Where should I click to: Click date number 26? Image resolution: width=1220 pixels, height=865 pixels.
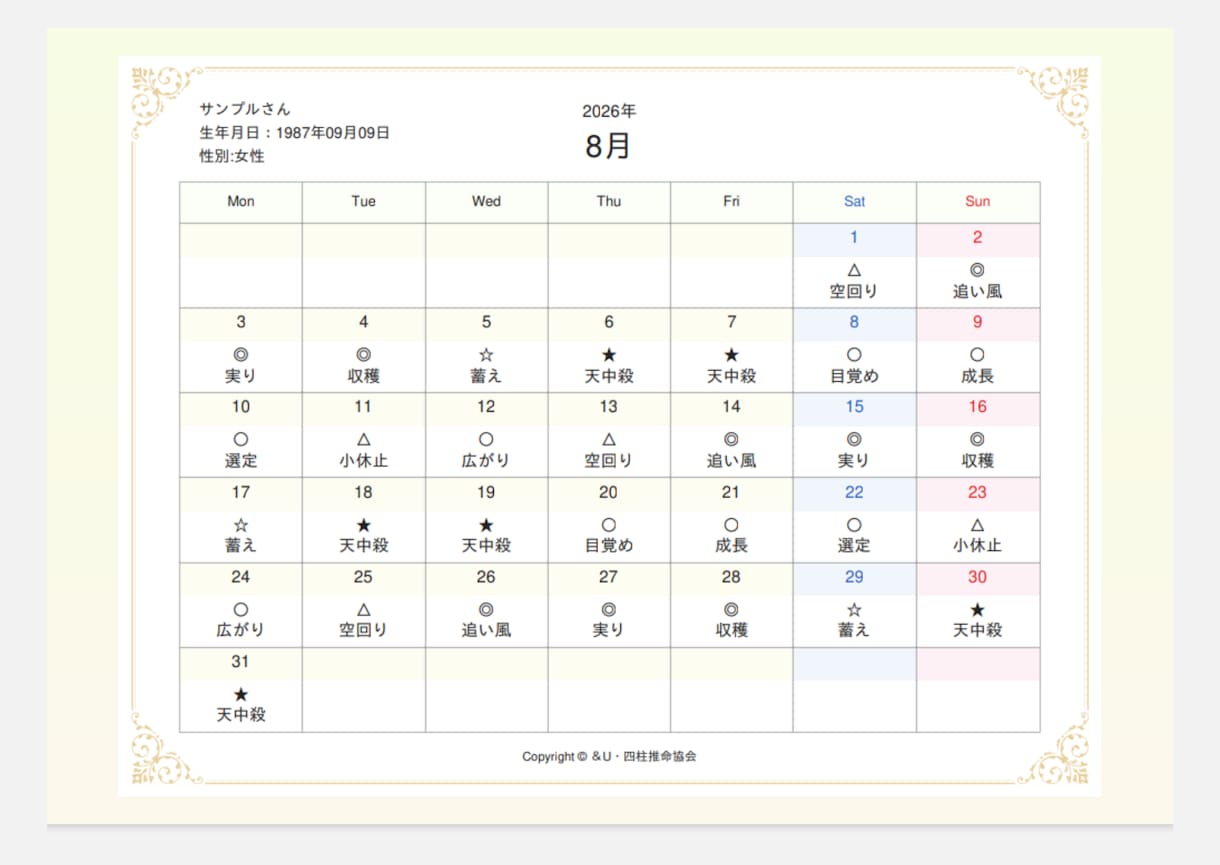click(x=486, y=577)
